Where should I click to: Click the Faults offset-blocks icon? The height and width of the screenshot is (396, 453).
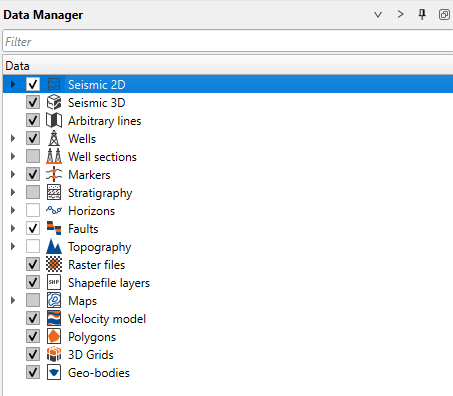(54, 228)
